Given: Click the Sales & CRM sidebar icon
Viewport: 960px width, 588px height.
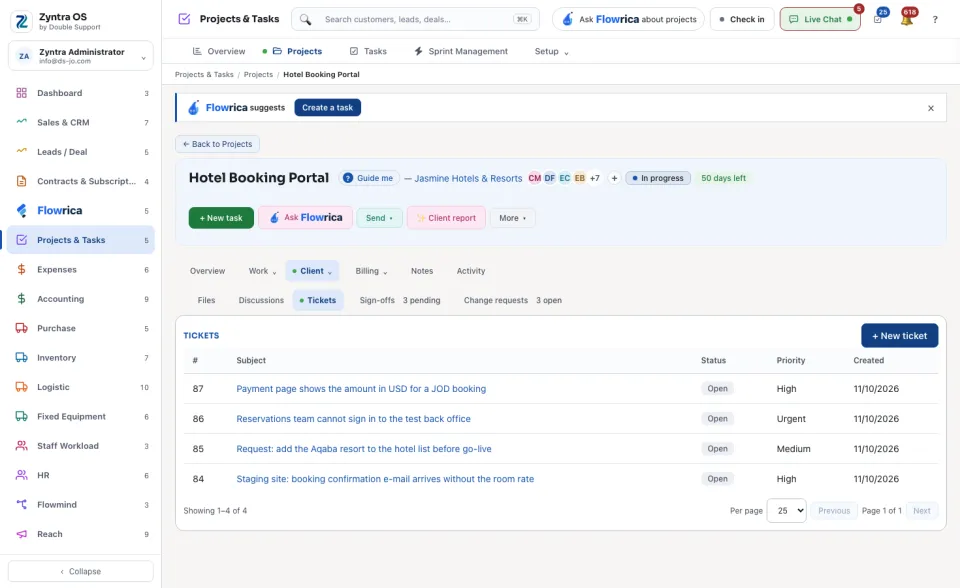Looking at the screenshot, I should pyautogui.click(x=21, y=122).
